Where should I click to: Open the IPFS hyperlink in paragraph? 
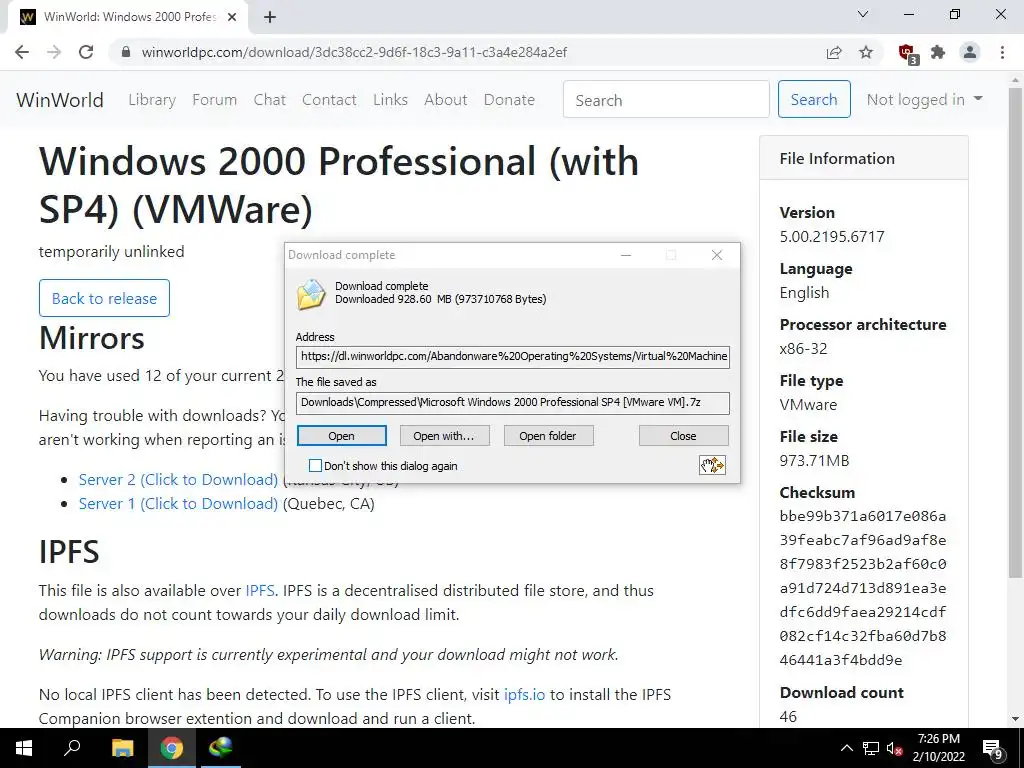pos(260,590)
